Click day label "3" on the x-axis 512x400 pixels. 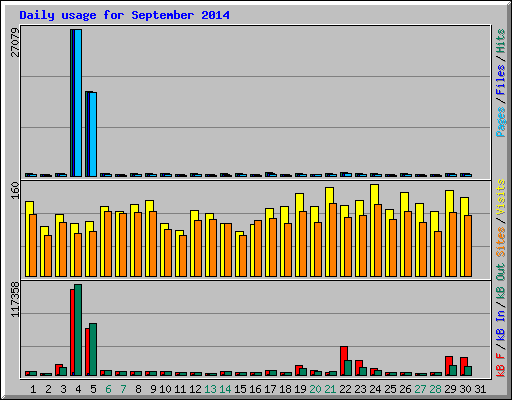[x=63, y=389]
